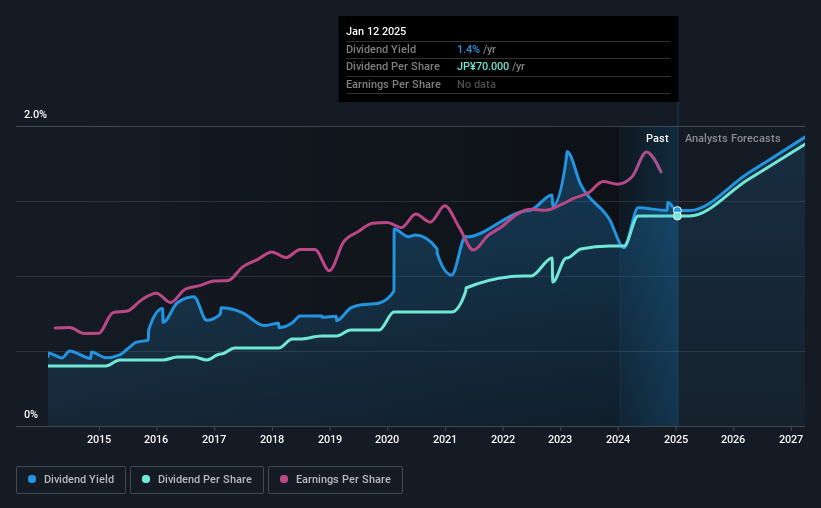Click the Dividend Yield tooltip row label
Viewport: 821px width, 508px height.
[x=381, y=49]
